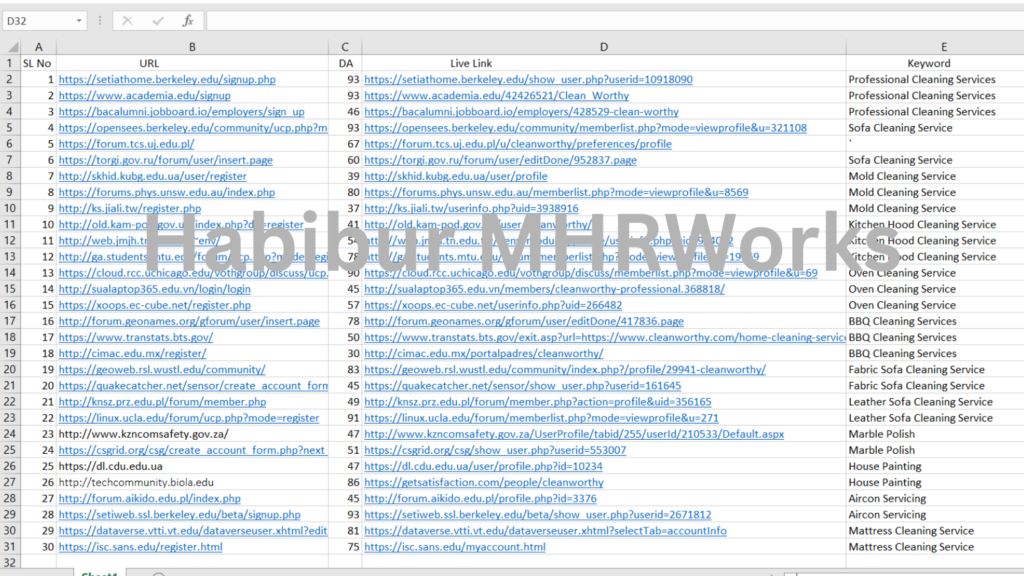Select column E header
1024x576 pixels.
[x=943, y=47]
